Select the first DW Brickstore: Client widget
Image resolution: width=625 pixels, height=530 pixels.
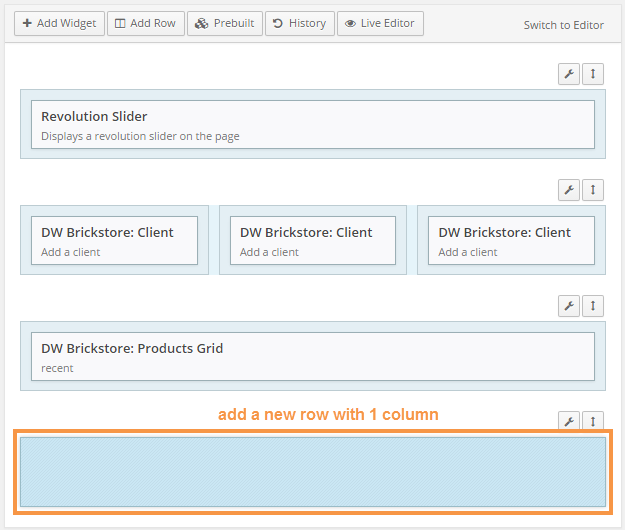114,241
